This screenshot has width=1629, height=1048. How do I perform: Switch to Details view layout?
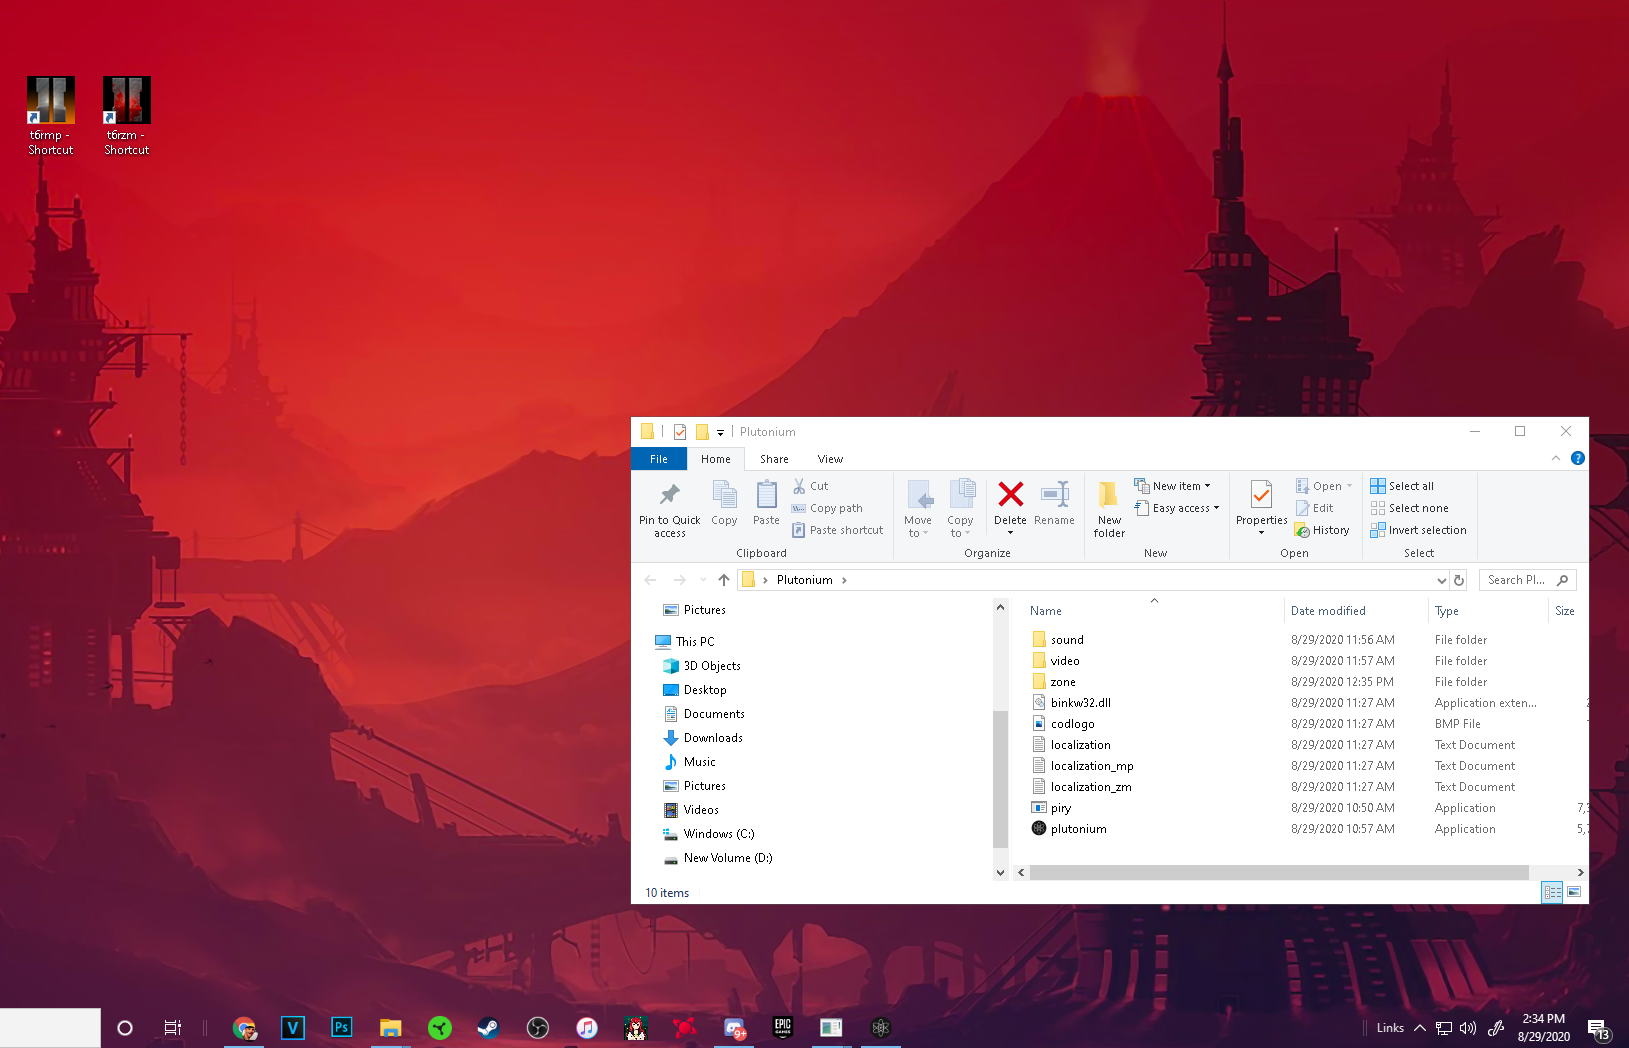point(1552,892)
